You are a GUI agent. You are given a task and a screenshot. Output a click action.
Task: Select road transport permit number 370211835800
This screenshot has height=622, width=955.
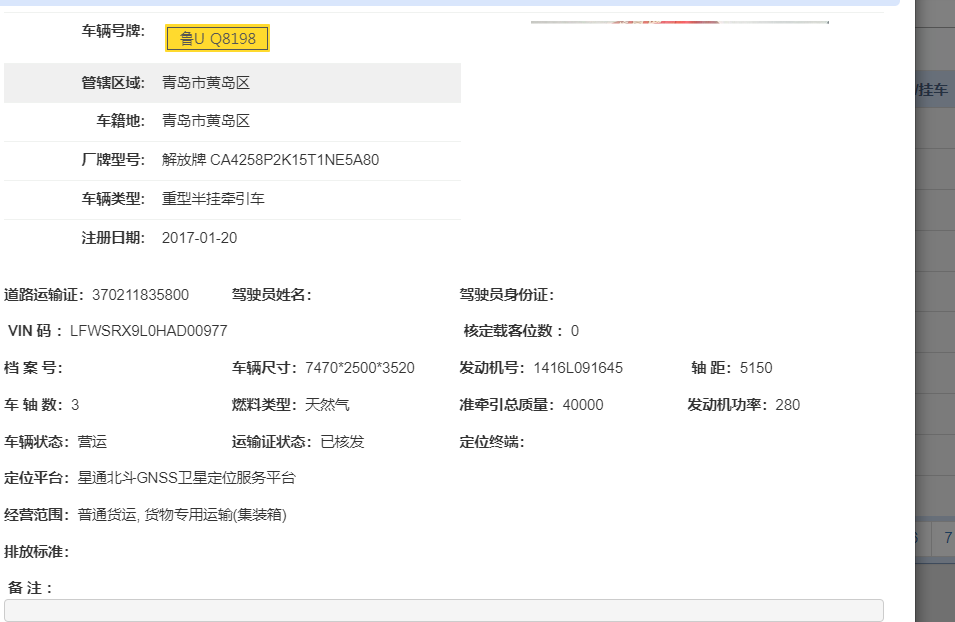(x=140, y=295)
